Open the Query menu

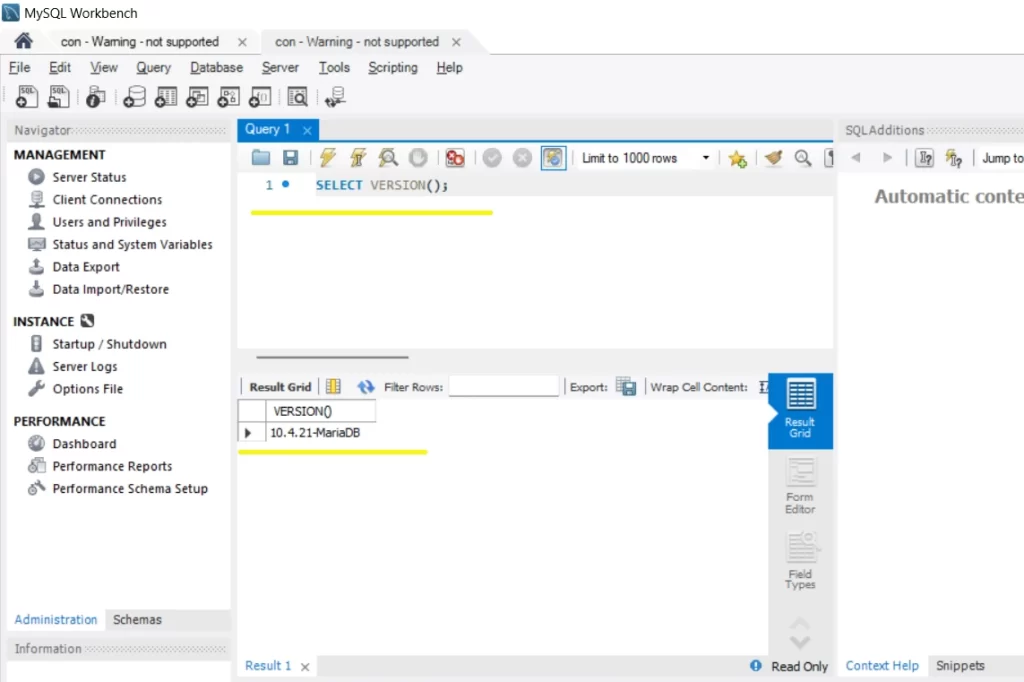153,67
